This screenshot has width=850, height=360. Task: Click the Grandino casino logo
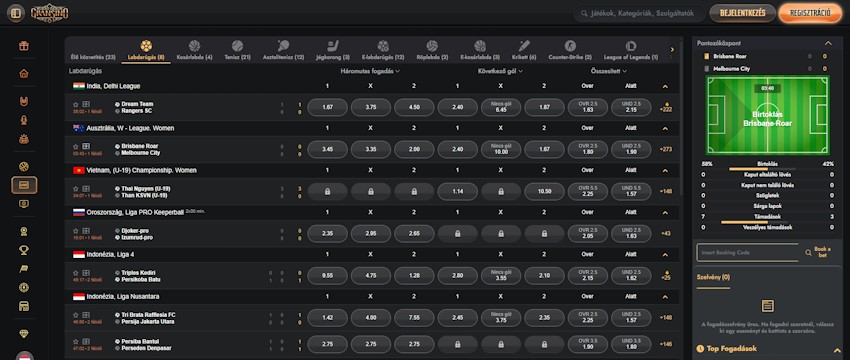(50, 14)
